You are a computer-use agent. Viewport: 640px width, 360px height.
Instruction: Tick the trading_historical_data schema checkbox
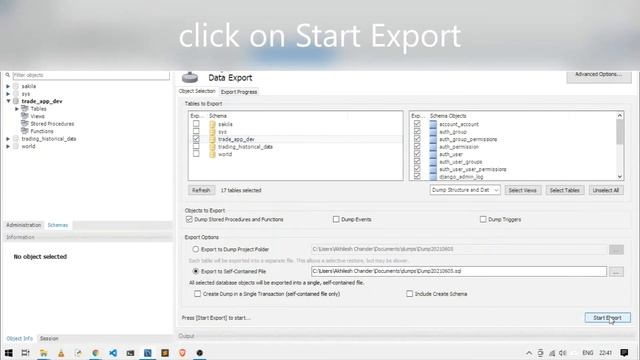(x=196, y=146)
